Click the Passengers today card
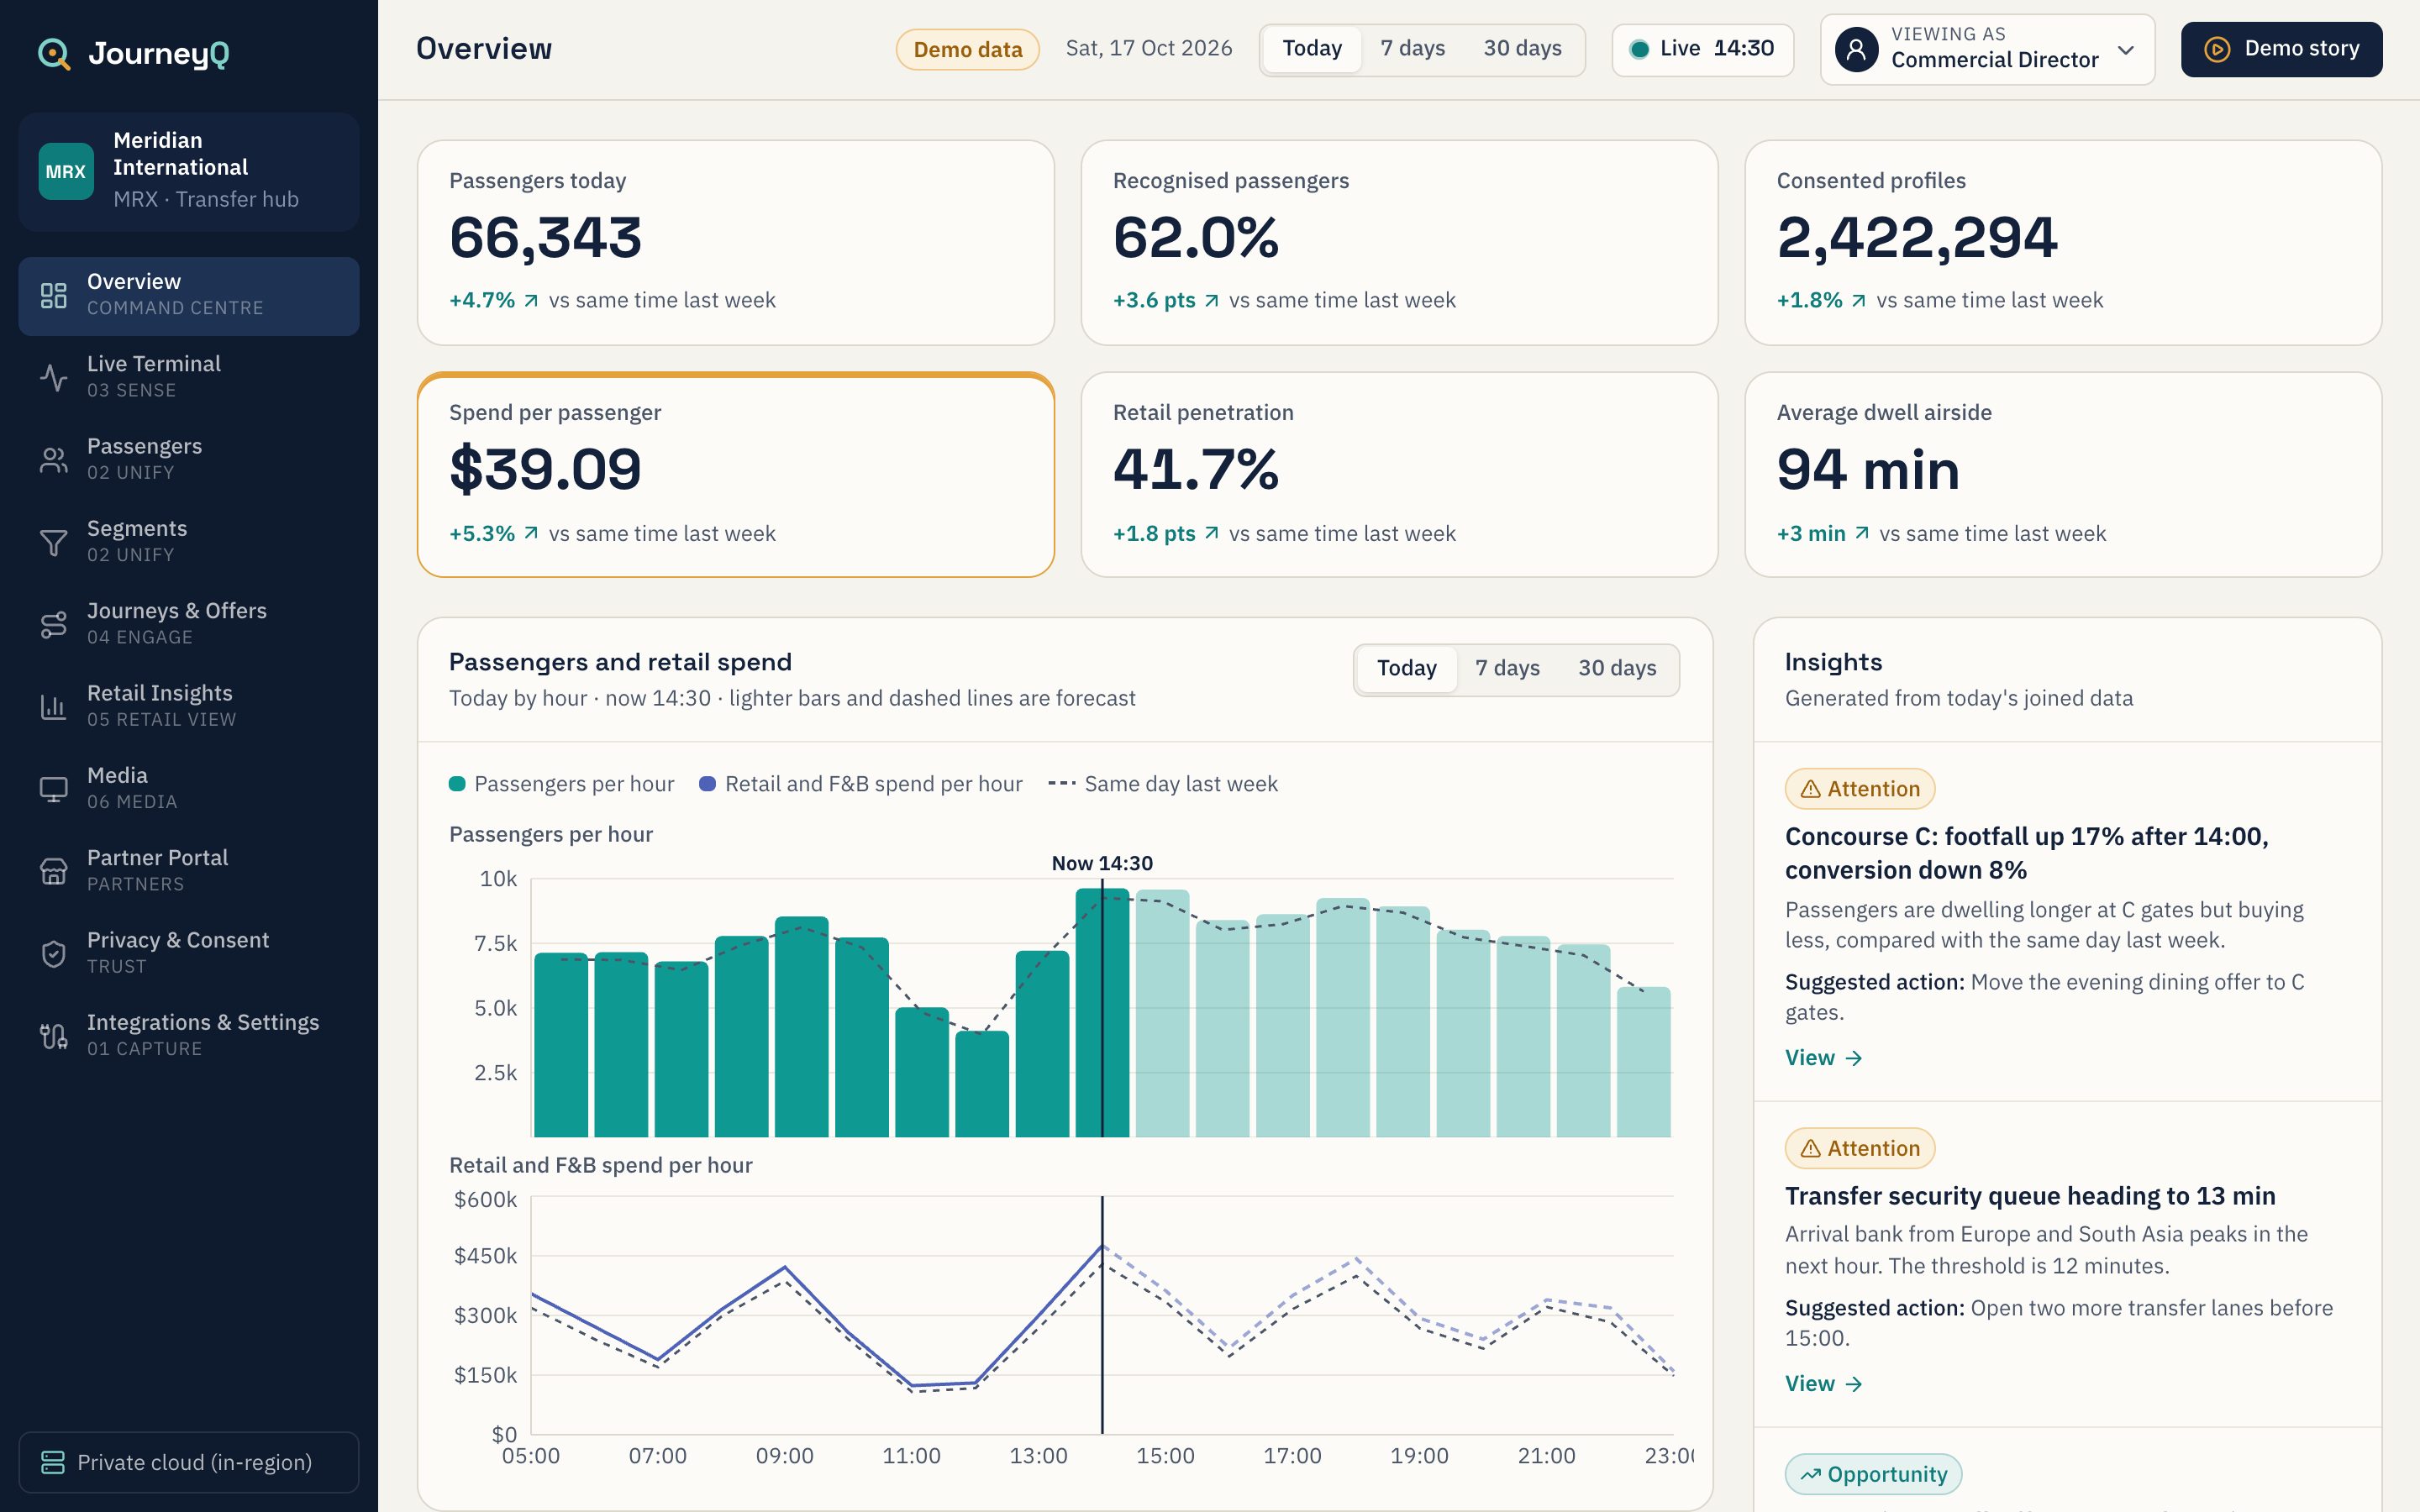2420x1512 pixels. 736,243
